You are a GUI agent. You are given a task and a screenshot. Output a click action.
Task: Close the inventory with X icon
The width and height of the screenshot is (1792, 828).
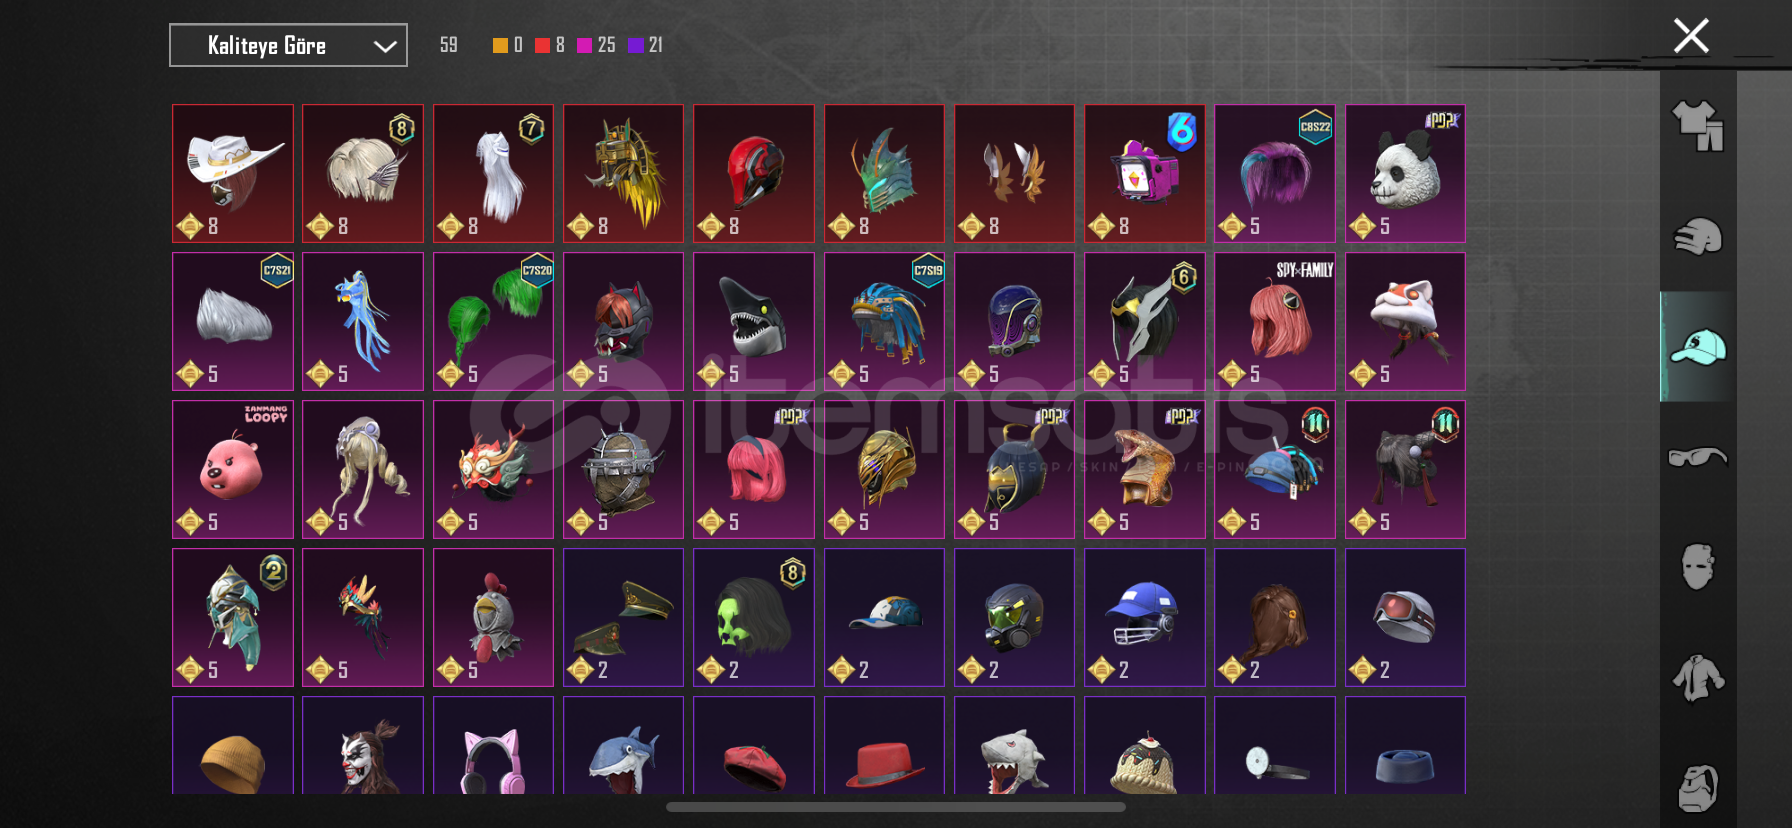[1691, 36]
